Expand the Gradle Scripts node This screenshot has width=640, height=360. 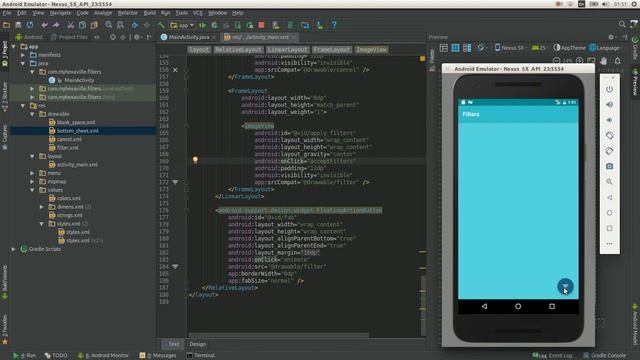14,249
